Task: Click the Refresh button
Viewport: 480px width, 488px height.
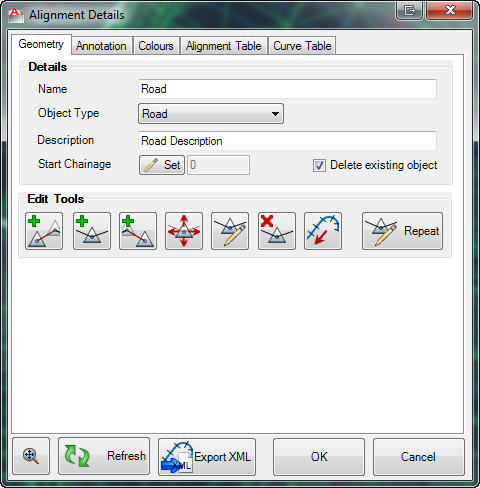Action: (x=104, y=456)
